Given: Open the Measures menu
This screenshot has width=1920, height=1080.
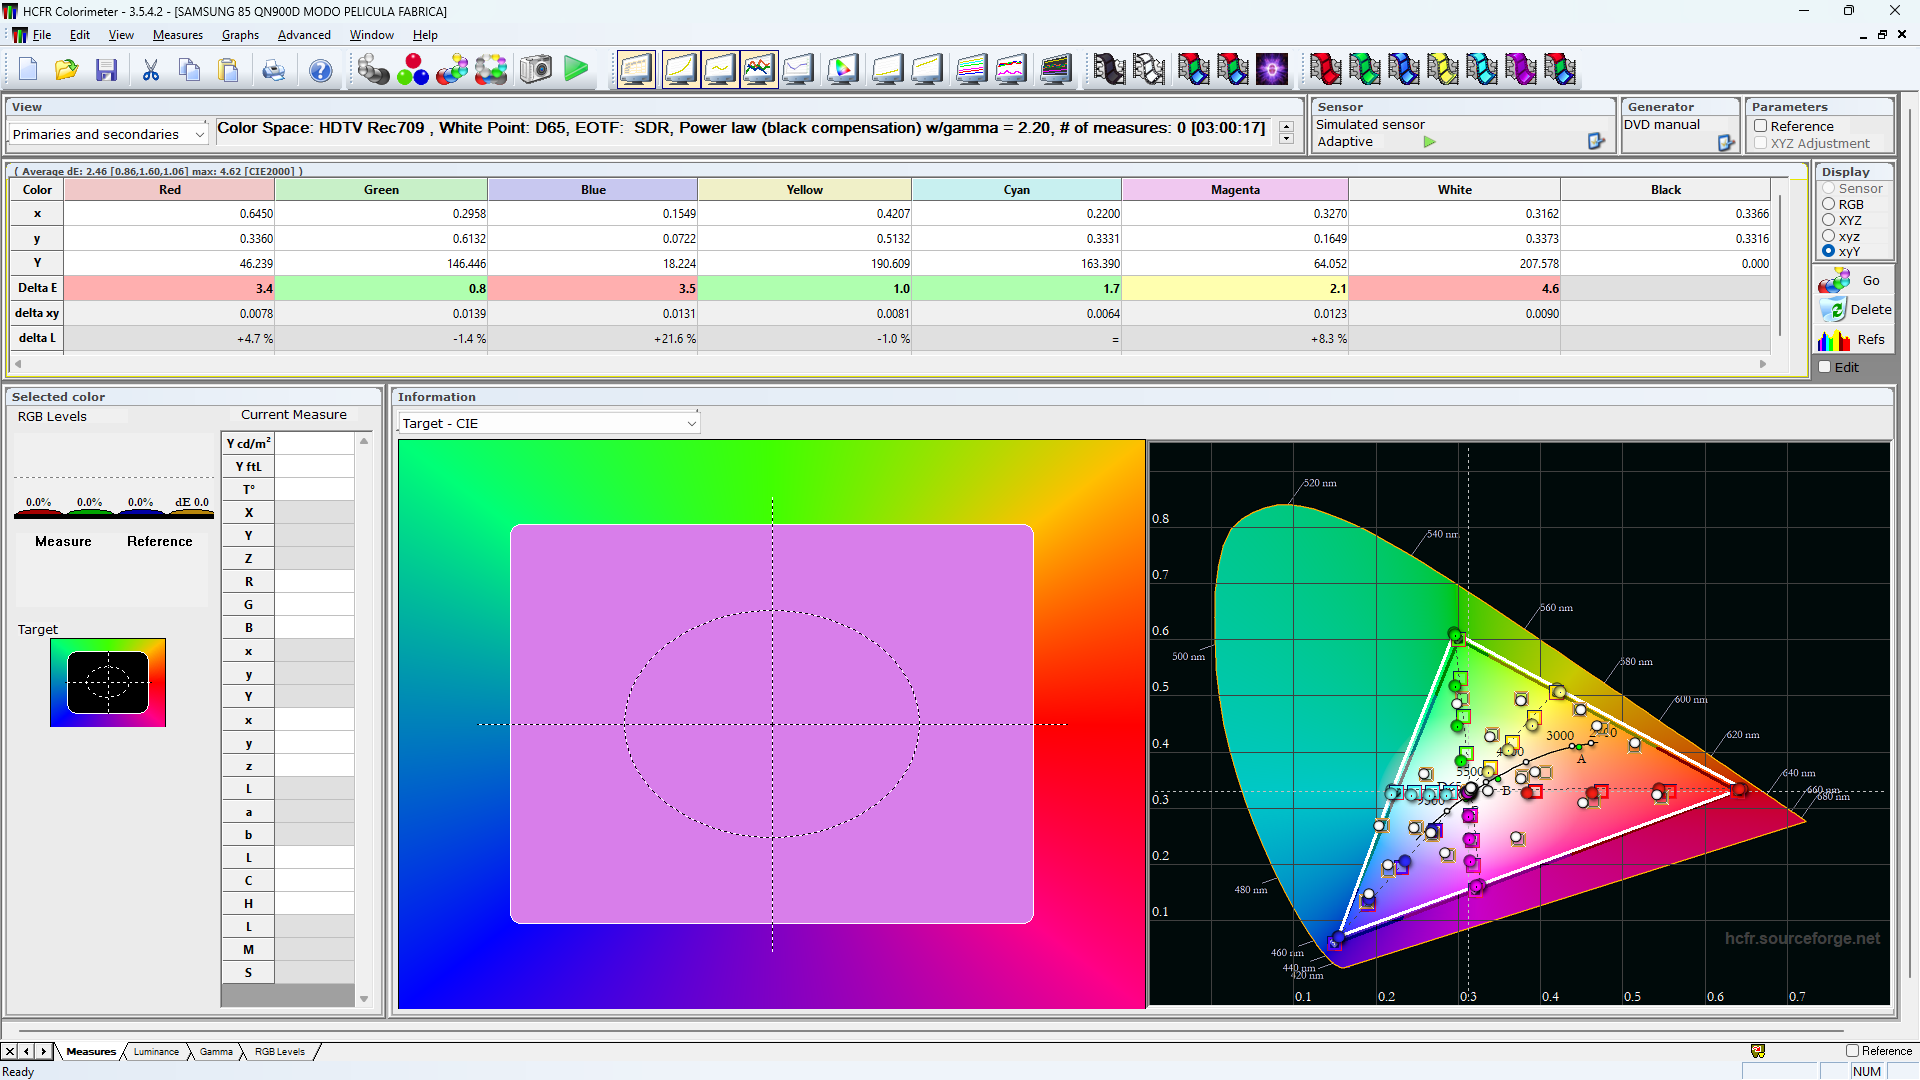Looking at the screenshot, I should point(178,35).
